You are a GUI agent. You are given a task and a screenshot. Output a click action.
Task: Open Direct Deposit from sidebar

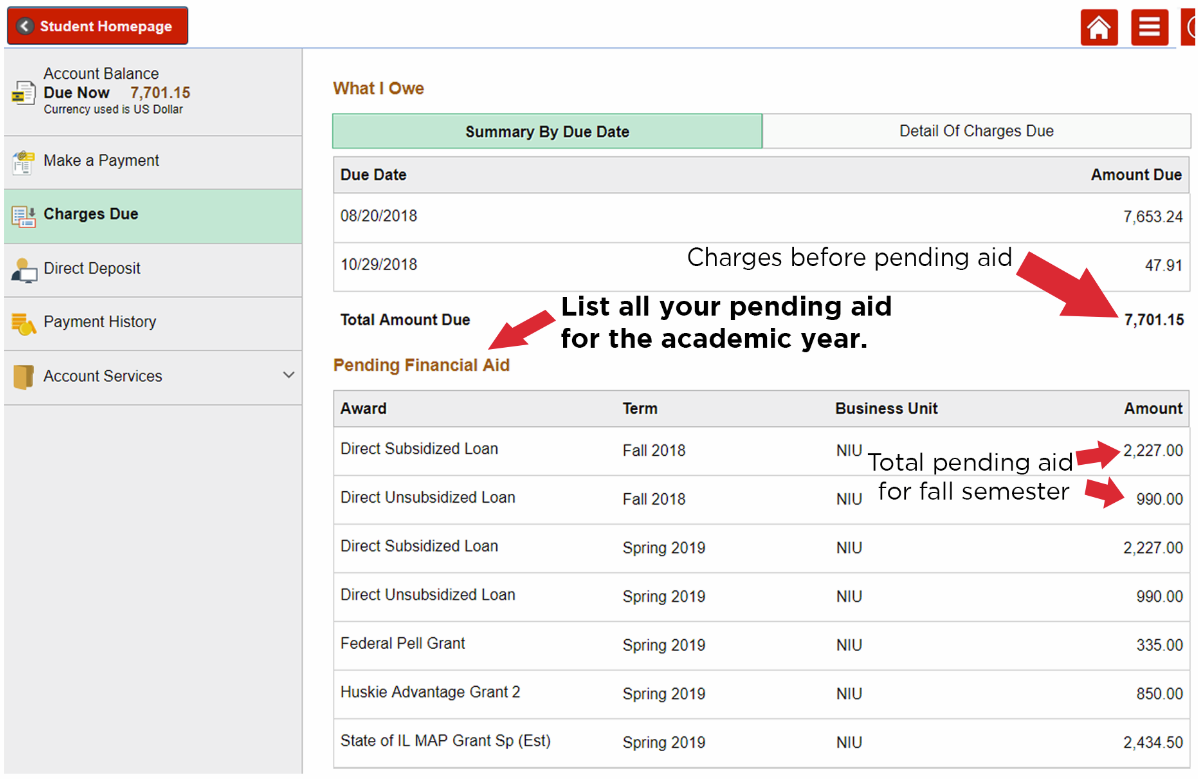coord(92,269)
